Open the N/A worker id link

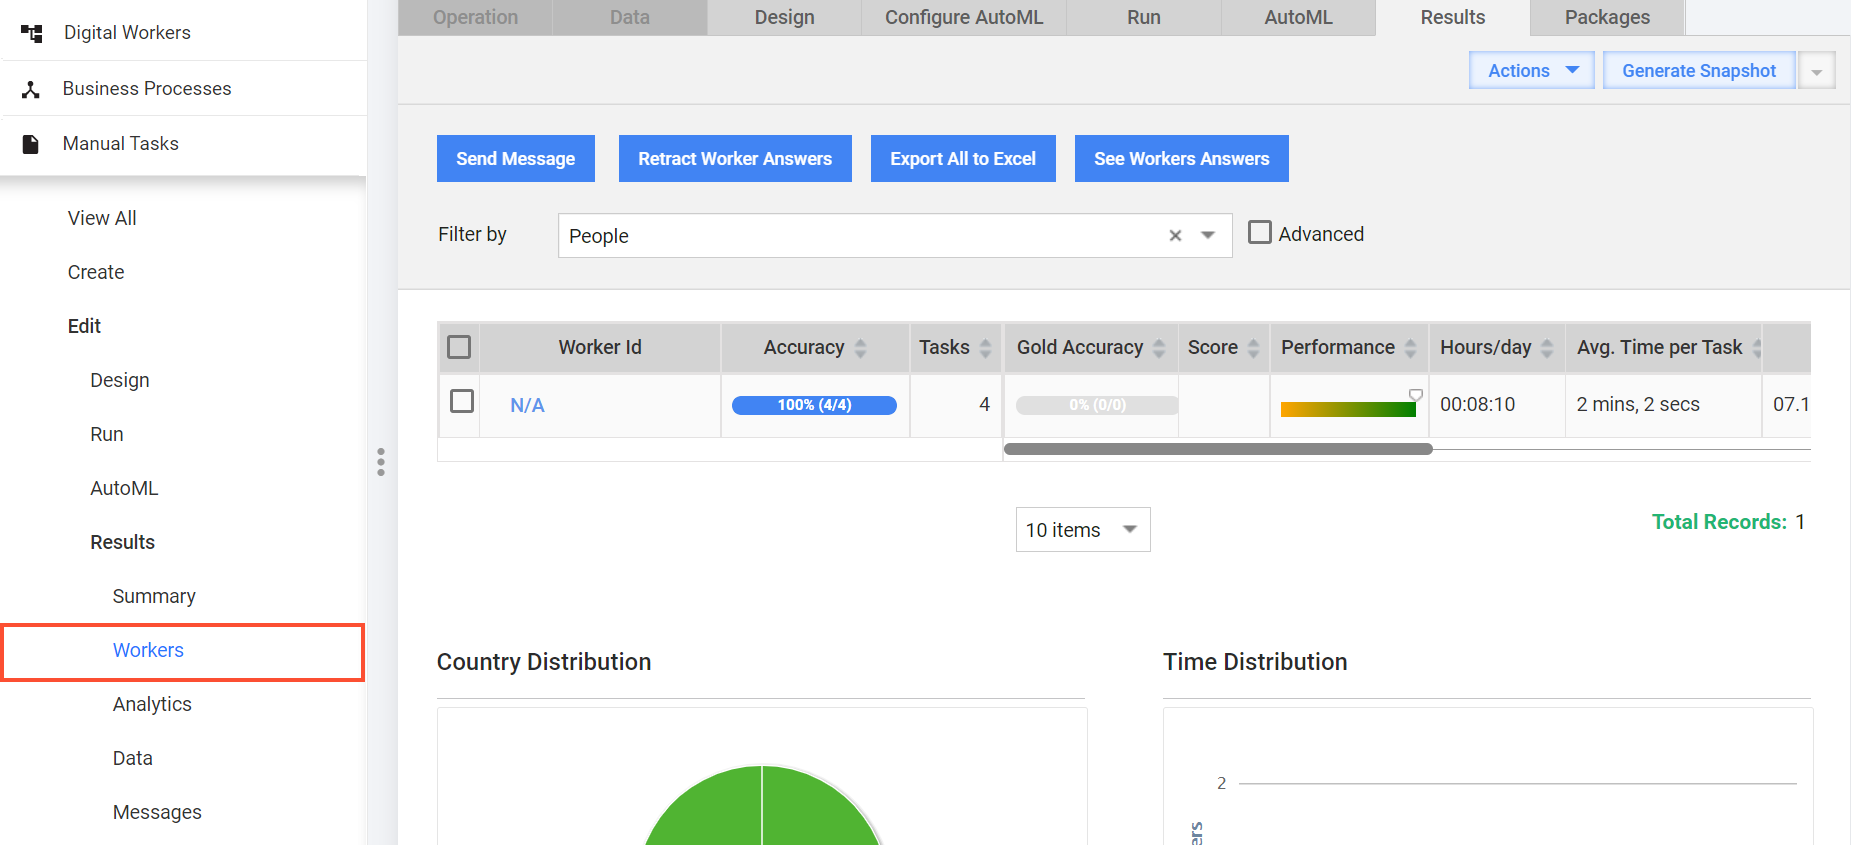click(527, 405)
